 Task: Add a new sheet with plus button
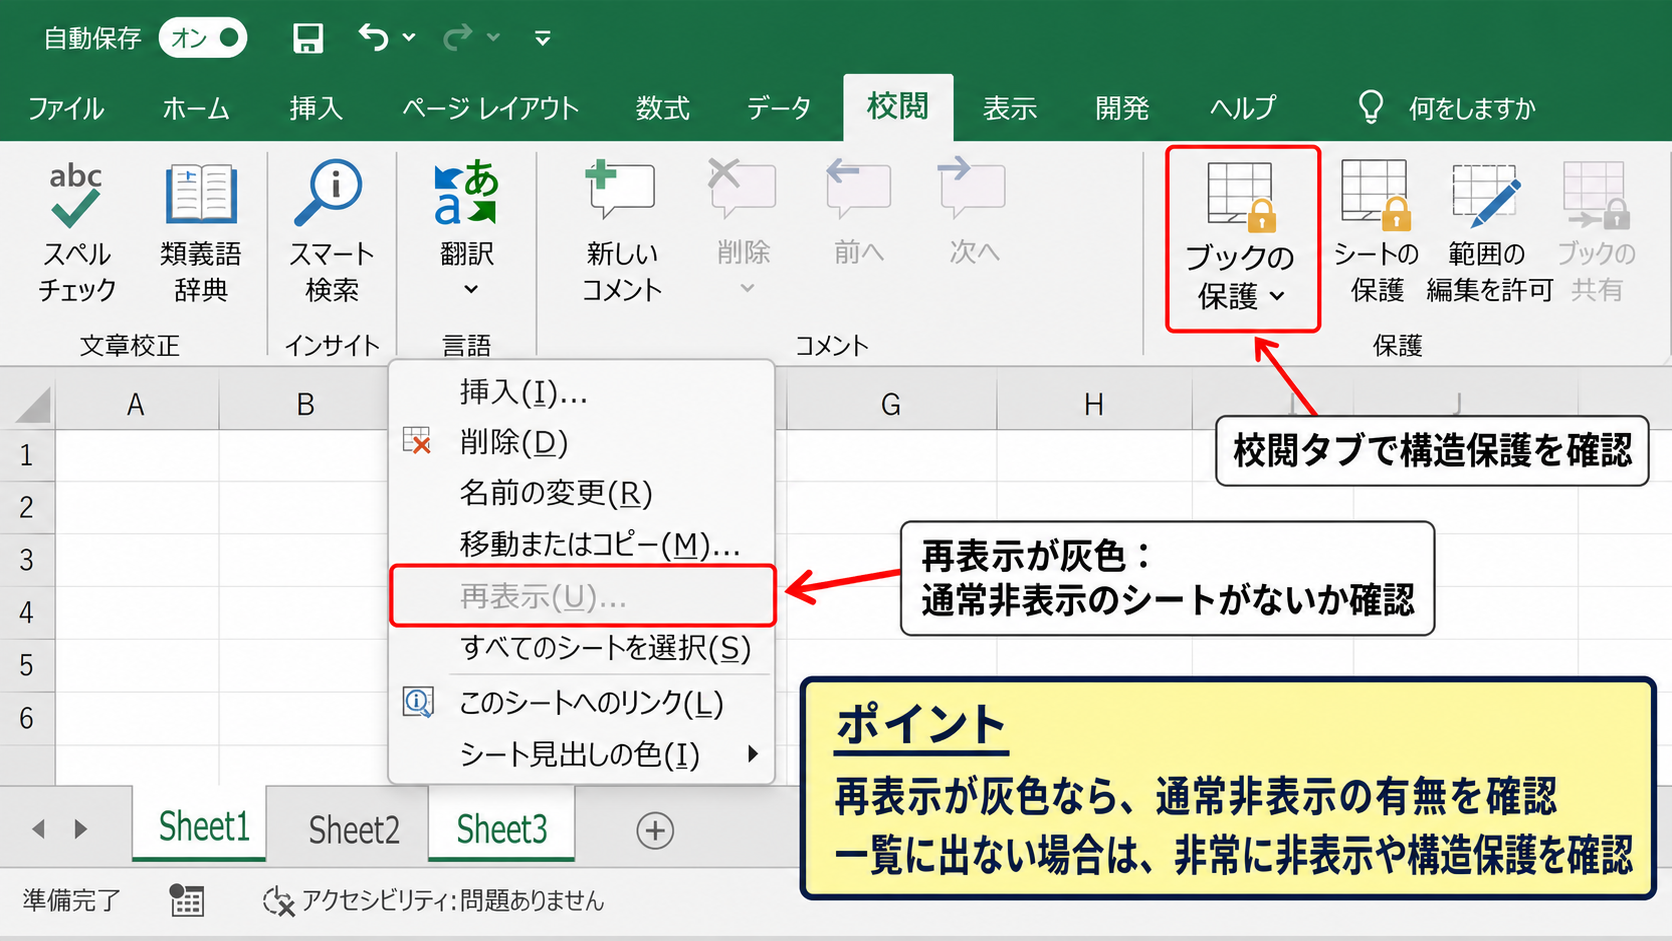[x=655, y=830]
